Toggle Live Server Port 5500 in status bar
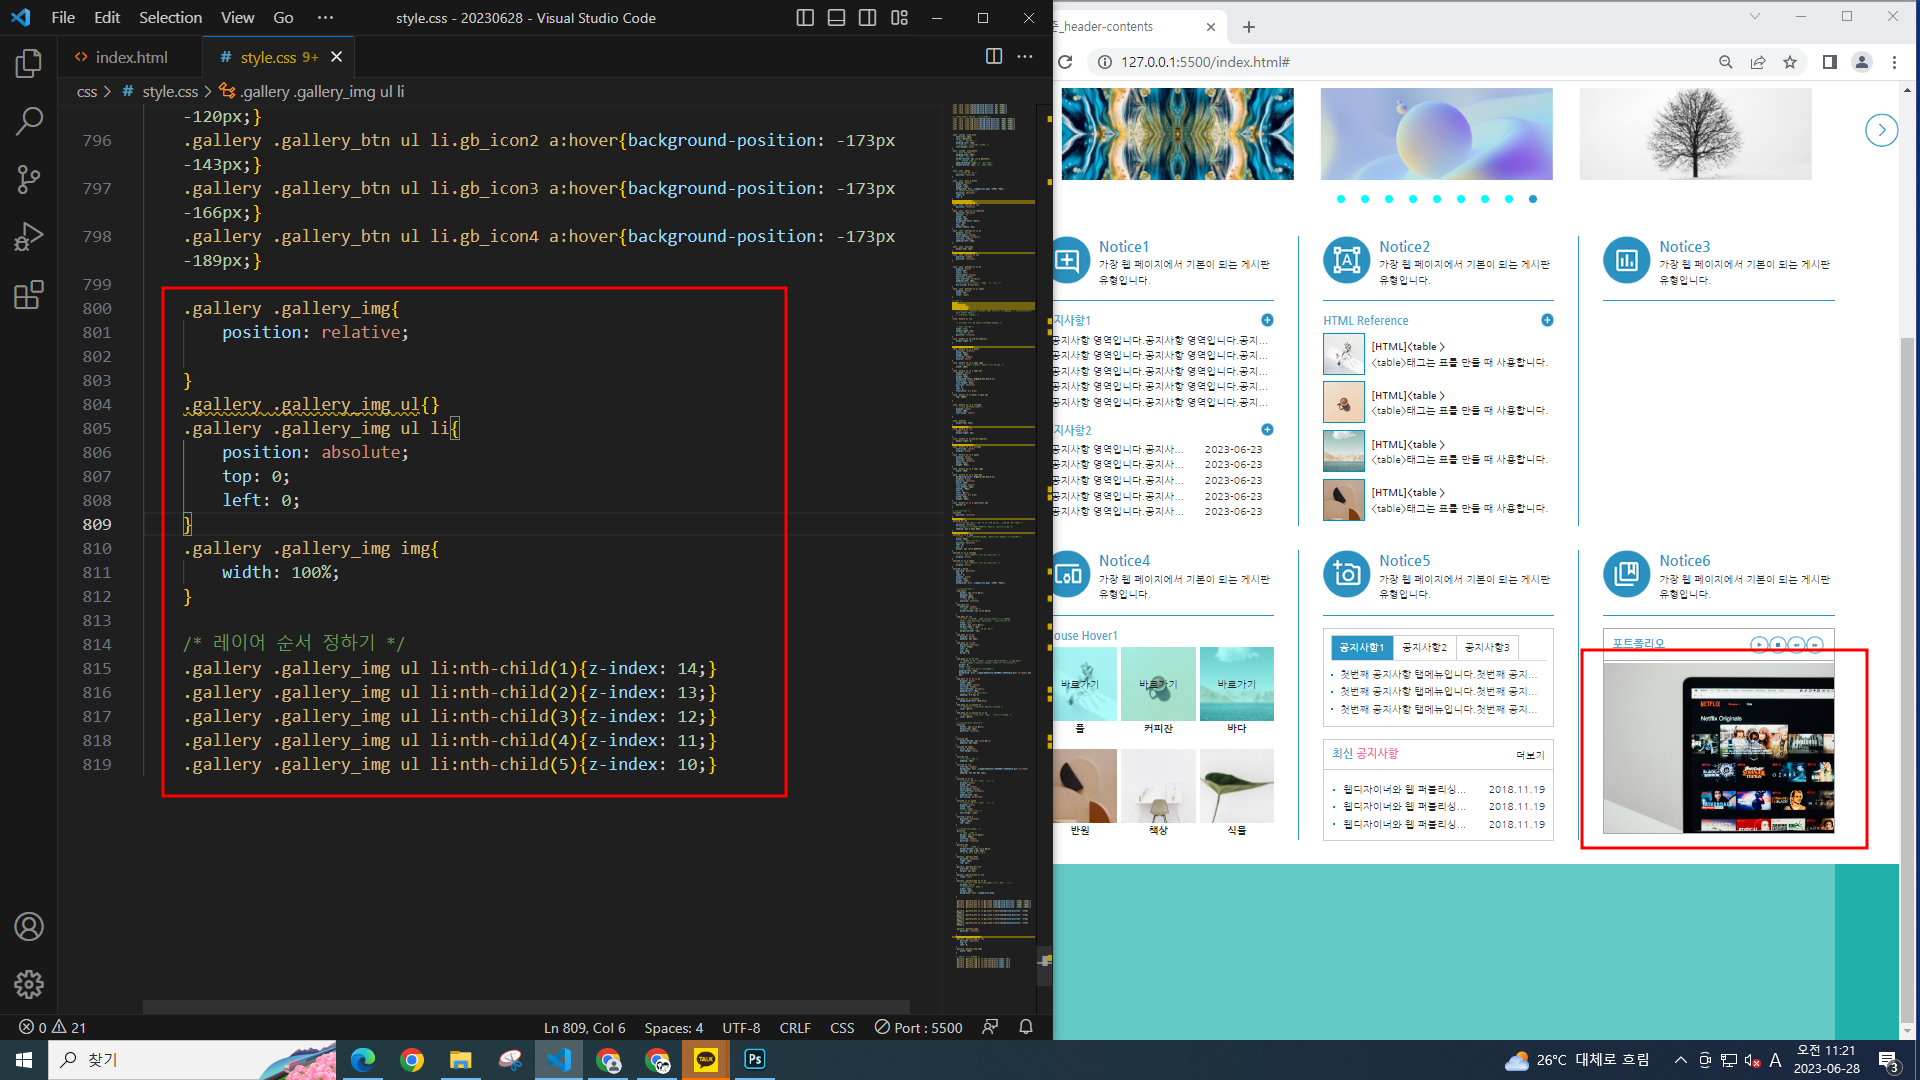 pyautogui.click(x=918, y=1027)
